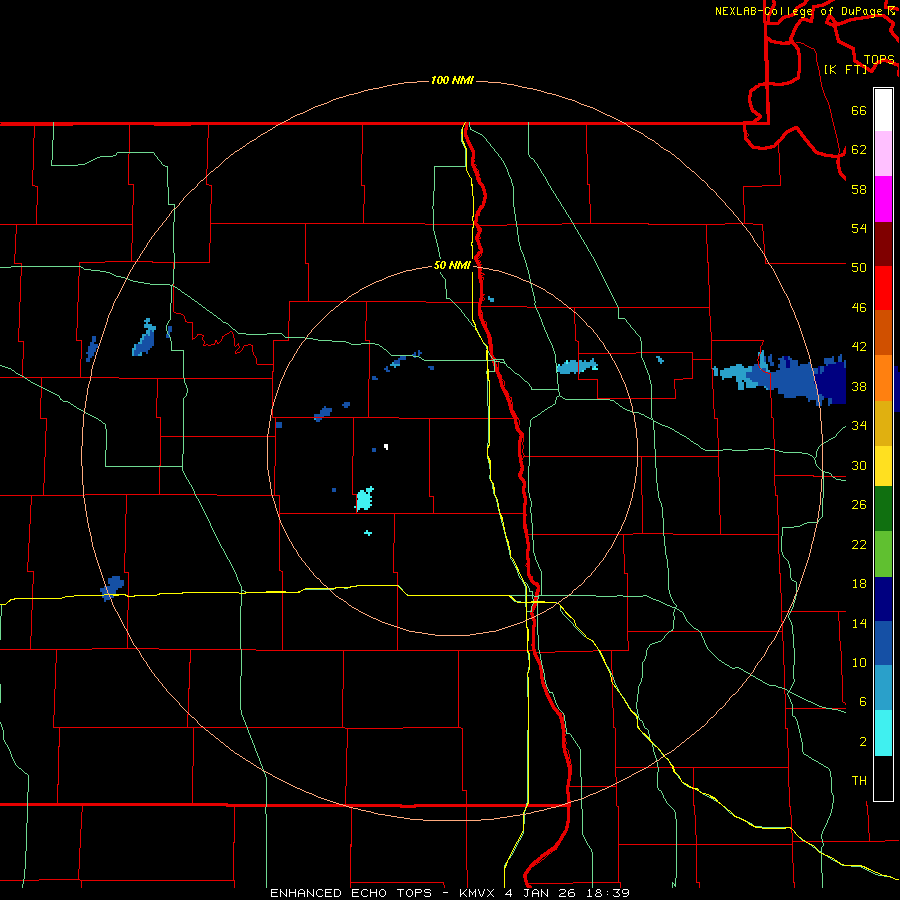The image size is (900, 900).
Task: Click the legend value "62"
Action: [859, 150]
